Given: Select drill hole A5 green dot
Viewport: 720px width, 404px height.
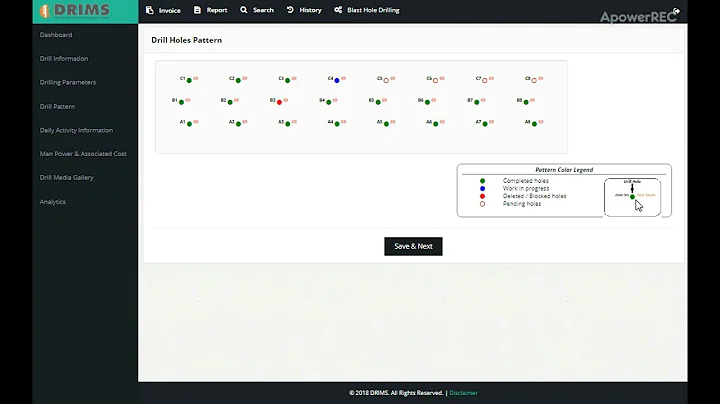Looking at the screenshot, I should (x=386, y=124).
